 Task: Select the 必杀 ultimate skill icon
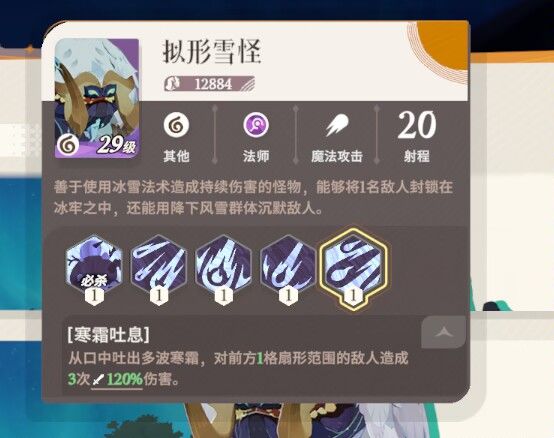pyautogui.click(x=94, y=265)
